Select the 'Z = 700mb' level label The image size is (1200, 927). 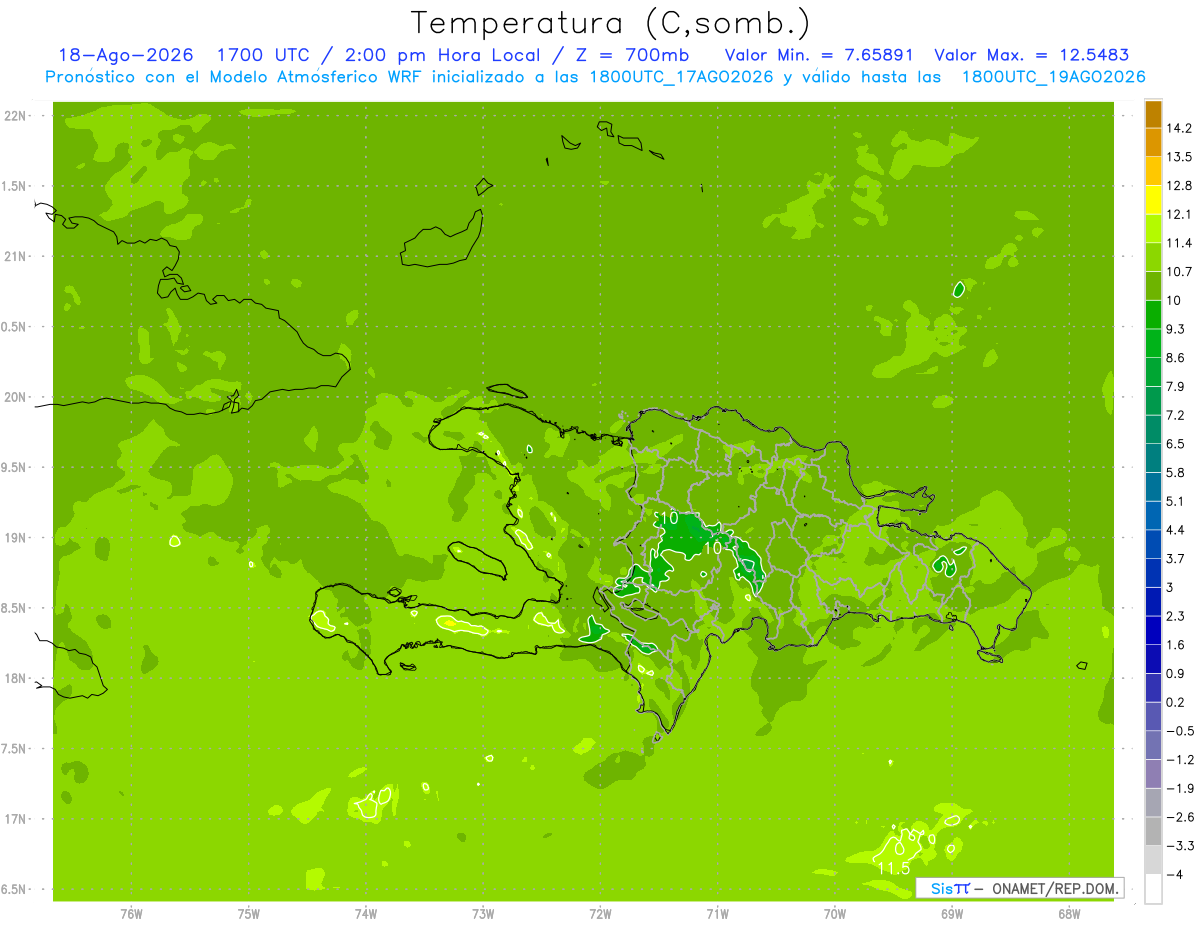(x=632, y=55)
